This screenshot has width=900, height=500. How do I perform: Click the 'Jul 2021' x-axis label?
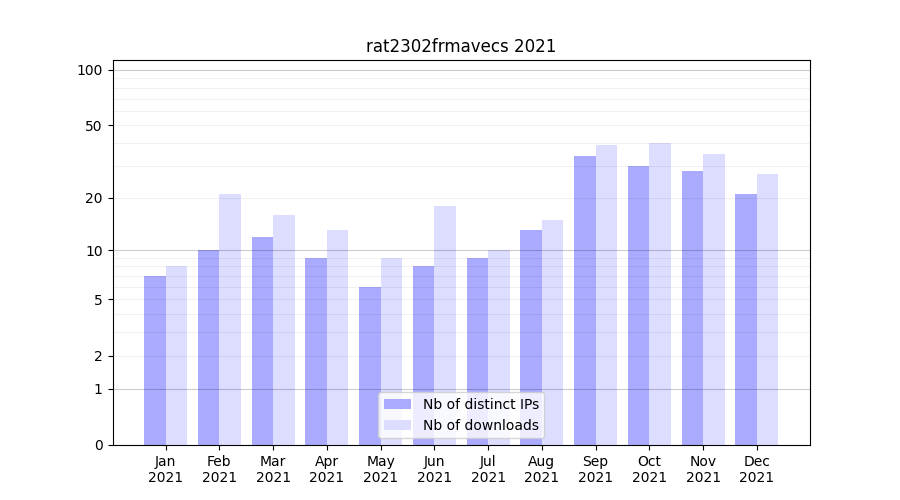(488, 469)
